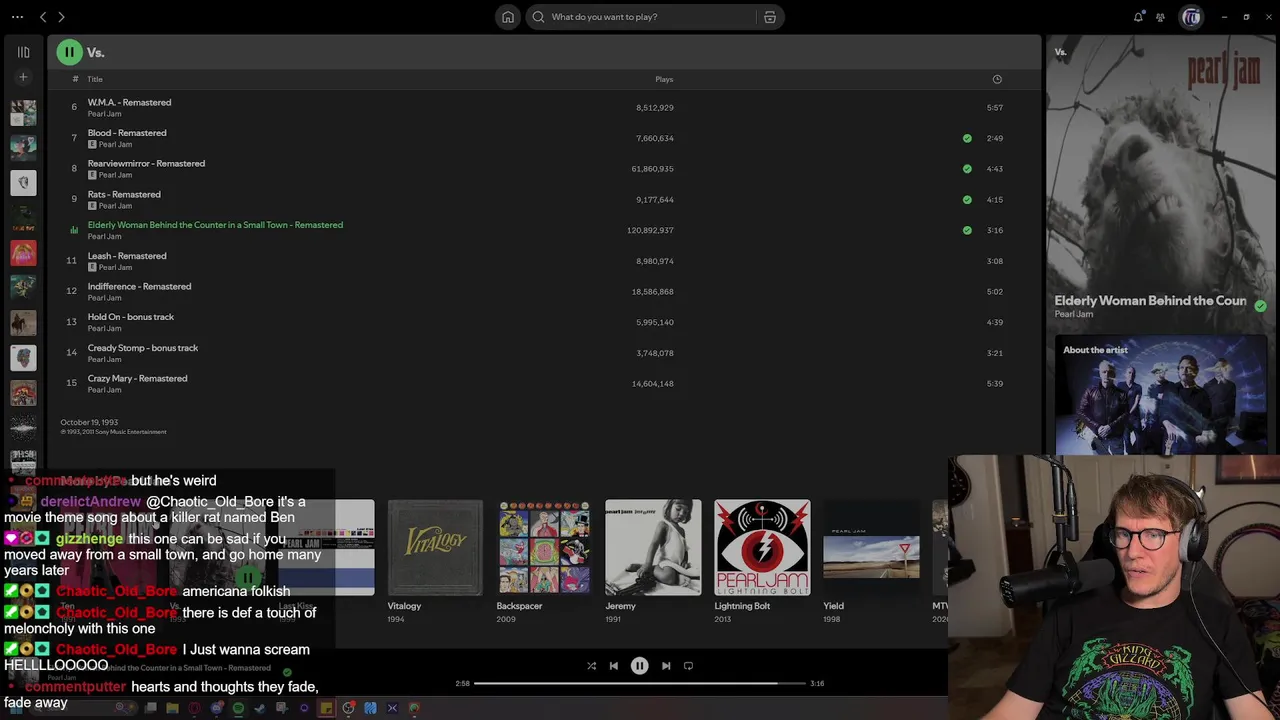Click 61,860,935 plays for Rearviewmirror
This screenshot has height=720, width=1280.
click(652, 169)
